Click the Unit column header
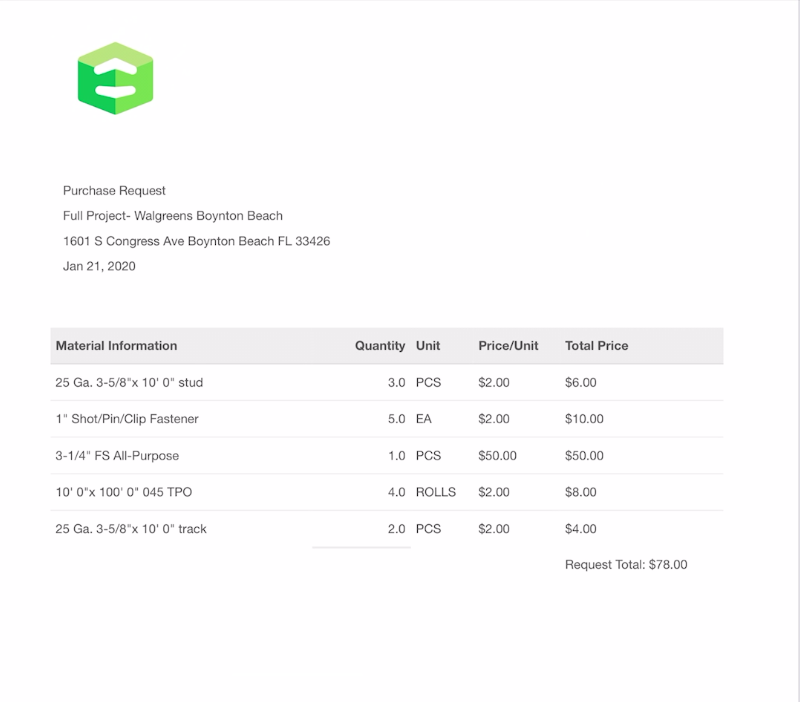 [428, 346]
